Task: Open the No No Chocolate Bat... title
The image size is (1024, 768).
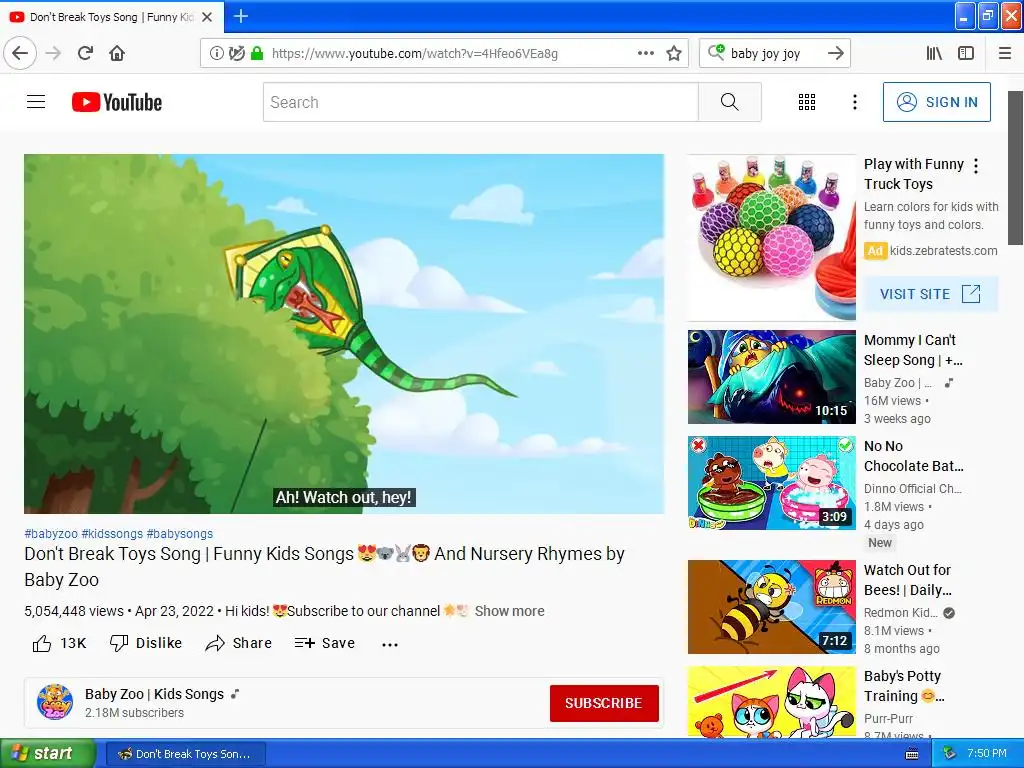Action: tap(913, 456)
